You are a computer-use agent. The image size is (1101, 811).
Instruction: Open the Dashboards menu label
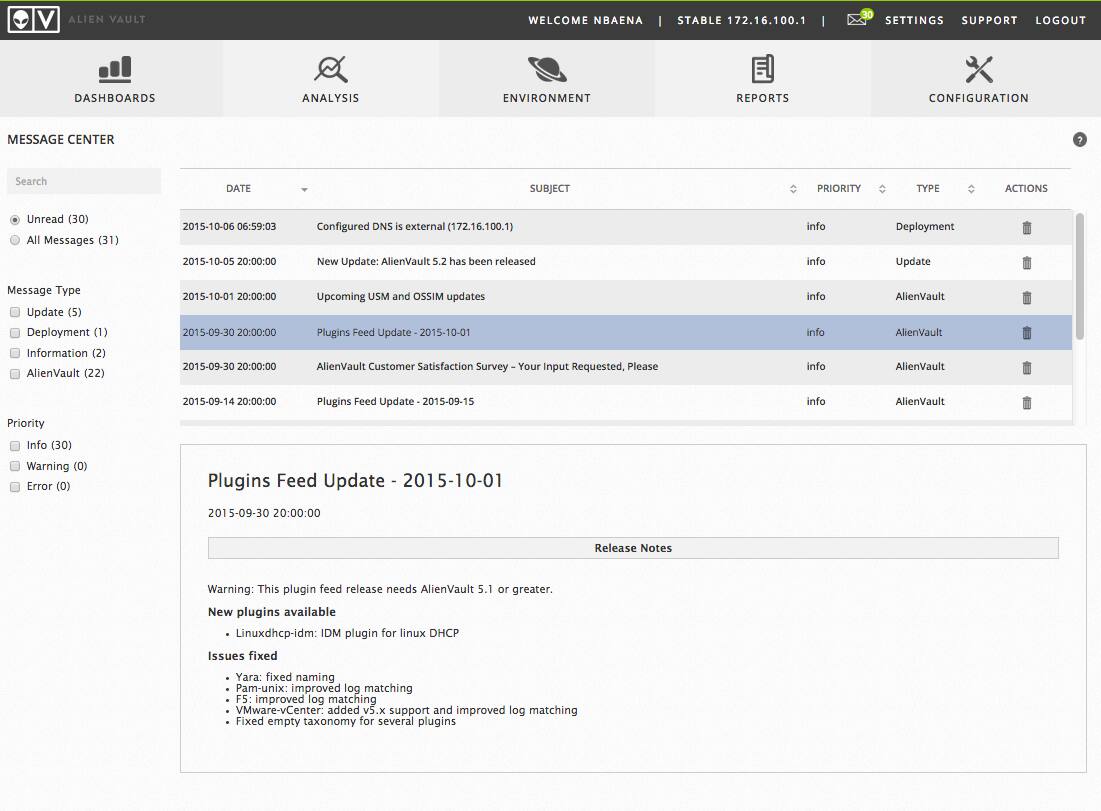click(115, 98)
